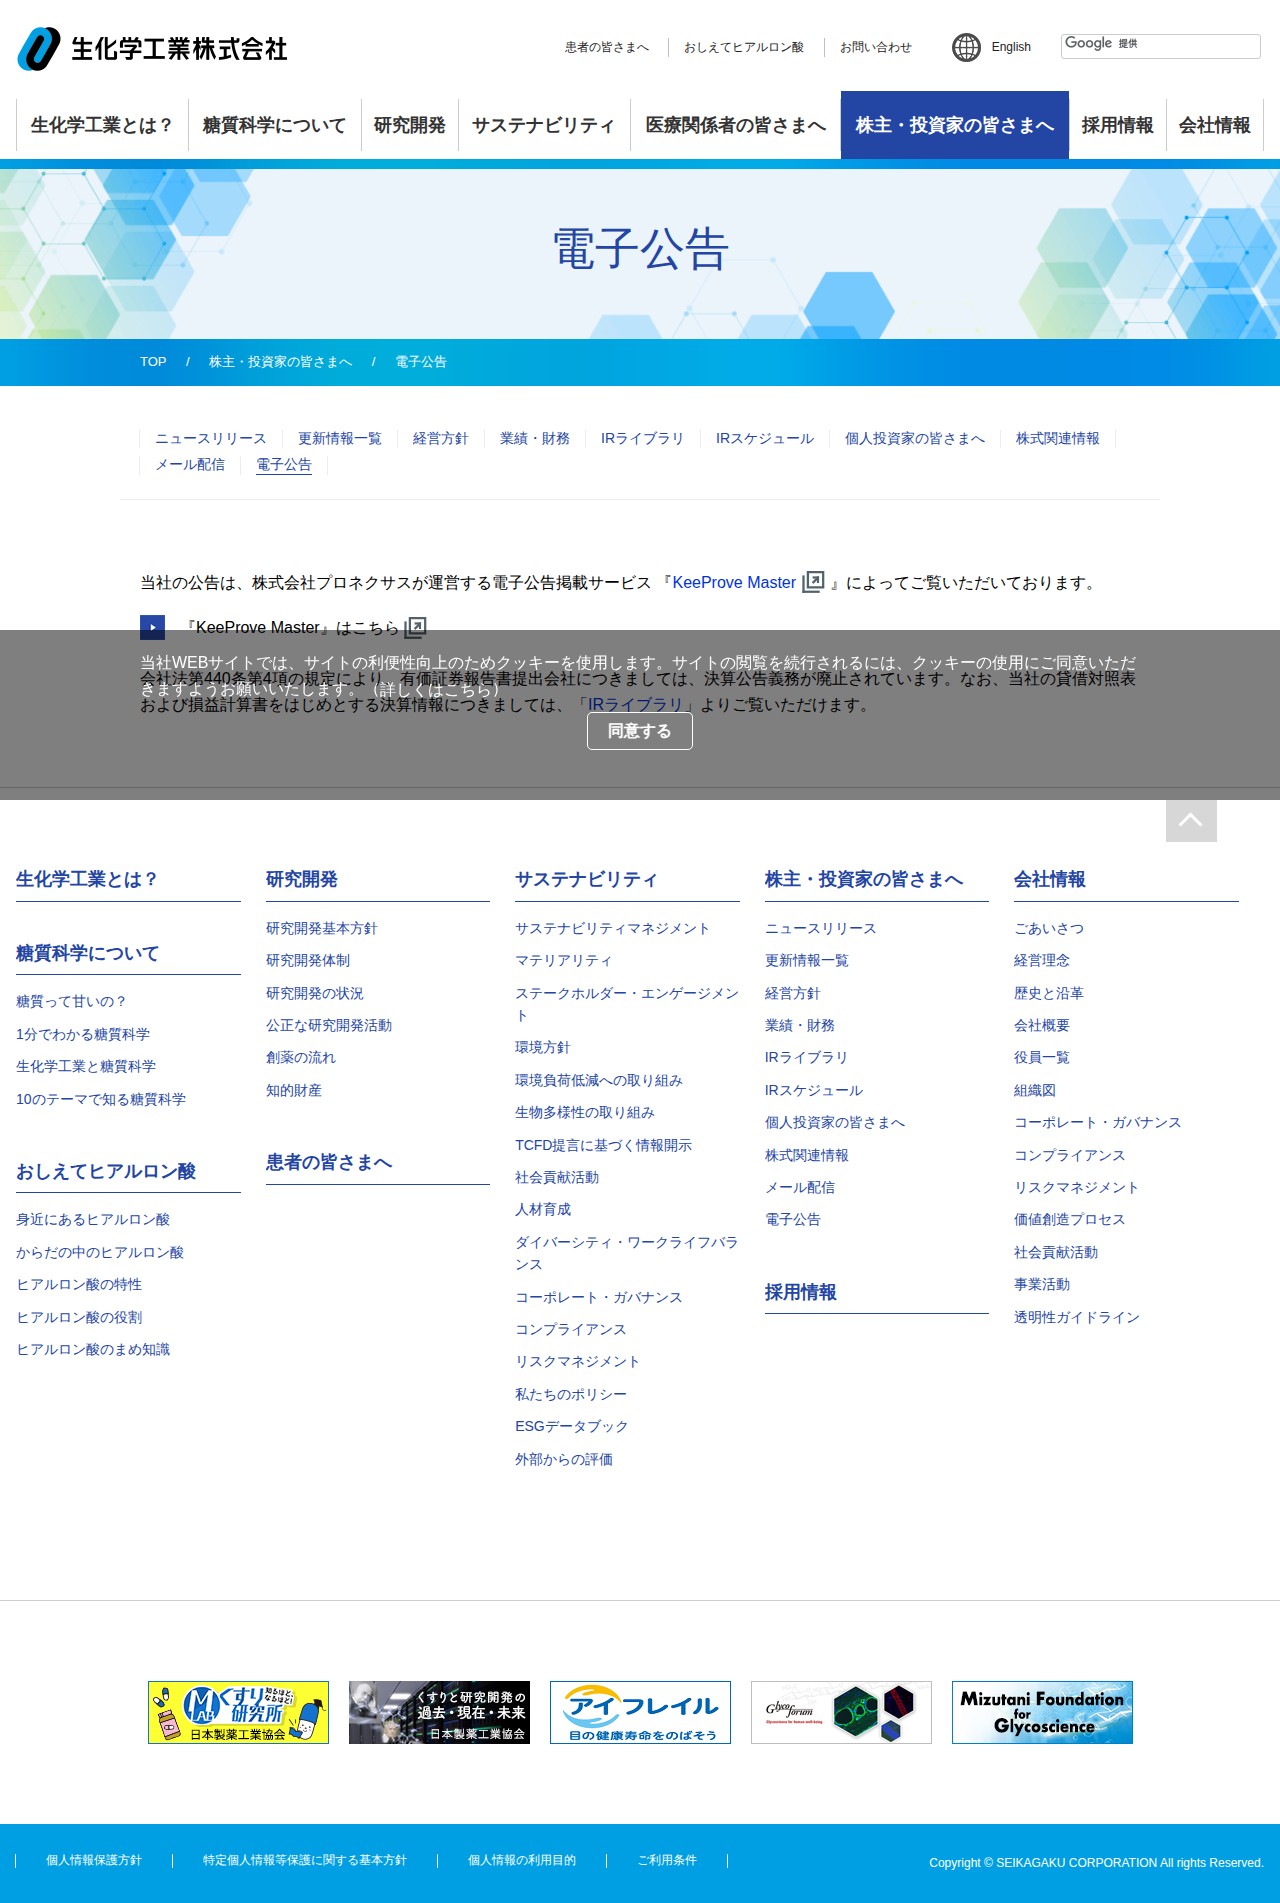This screenshot has height=1903, width=1280.
Task: Open 電子公告 sub-navigation tab
Action: pos(284,464)
